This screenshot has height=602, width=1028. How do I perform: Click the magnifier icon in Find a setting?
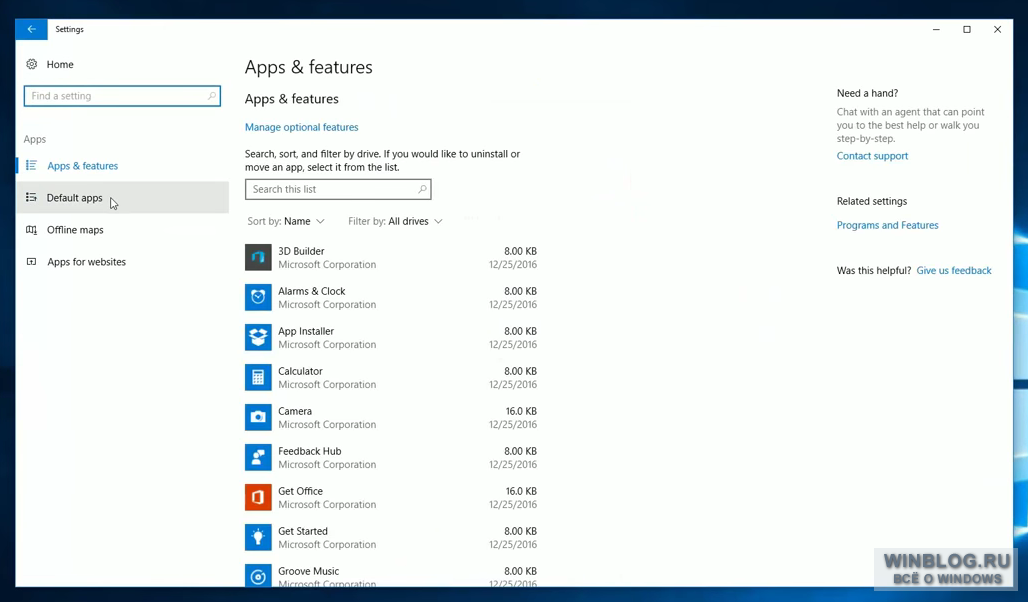[x=212, y=96]
